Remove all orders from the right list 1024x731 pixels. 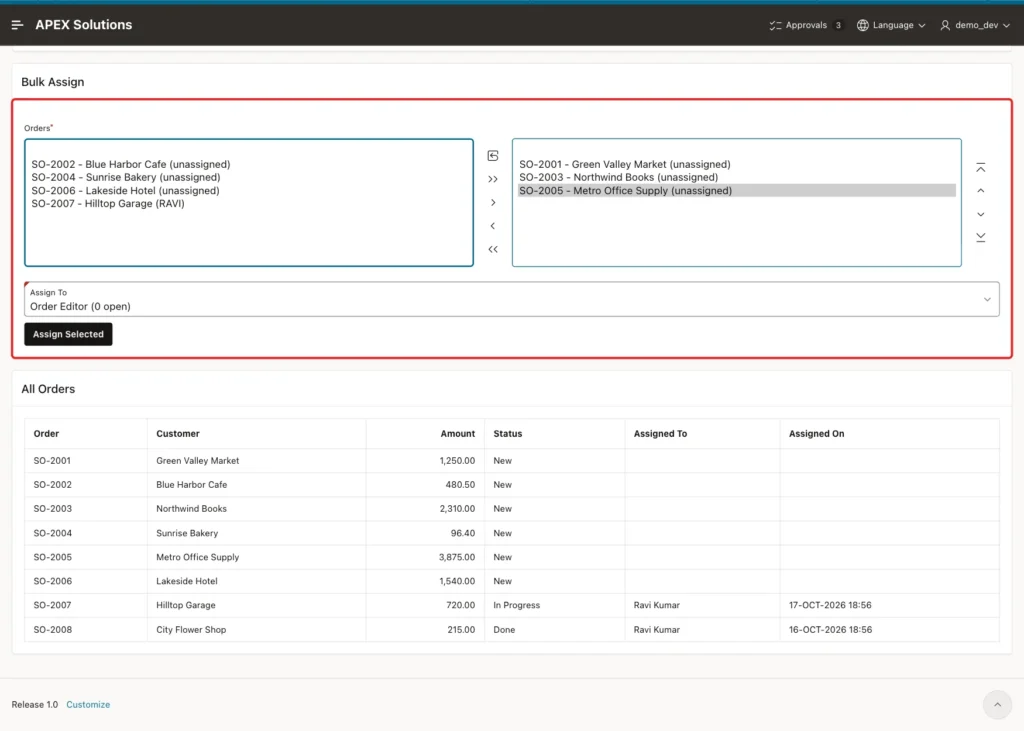(x=493, y=250)
